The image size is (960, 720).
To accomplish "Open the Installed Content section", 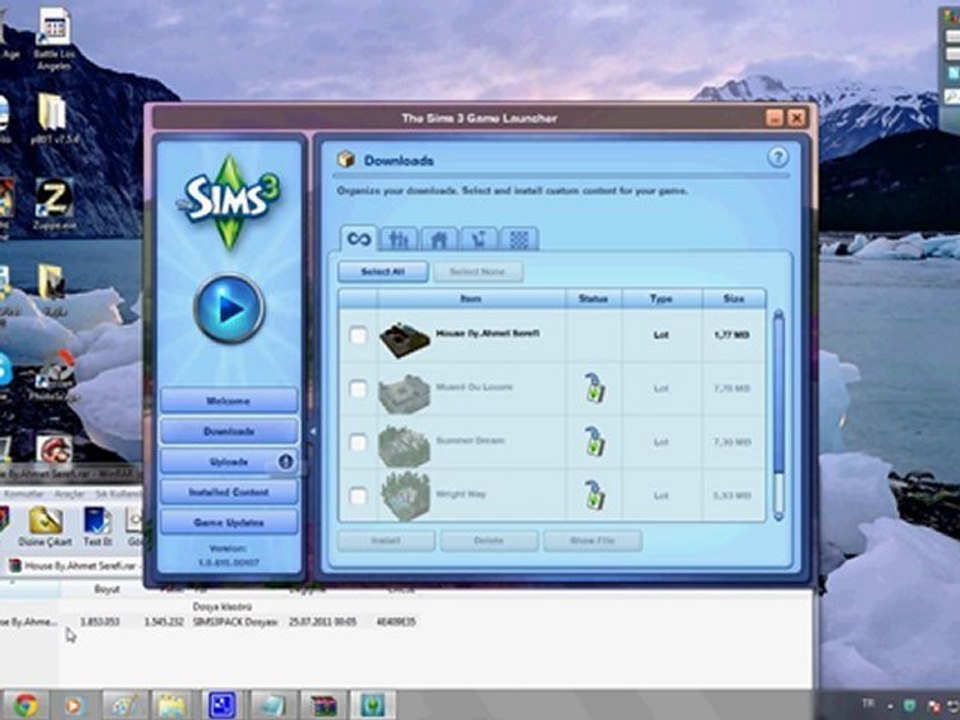I will click(x=229, y=492).
